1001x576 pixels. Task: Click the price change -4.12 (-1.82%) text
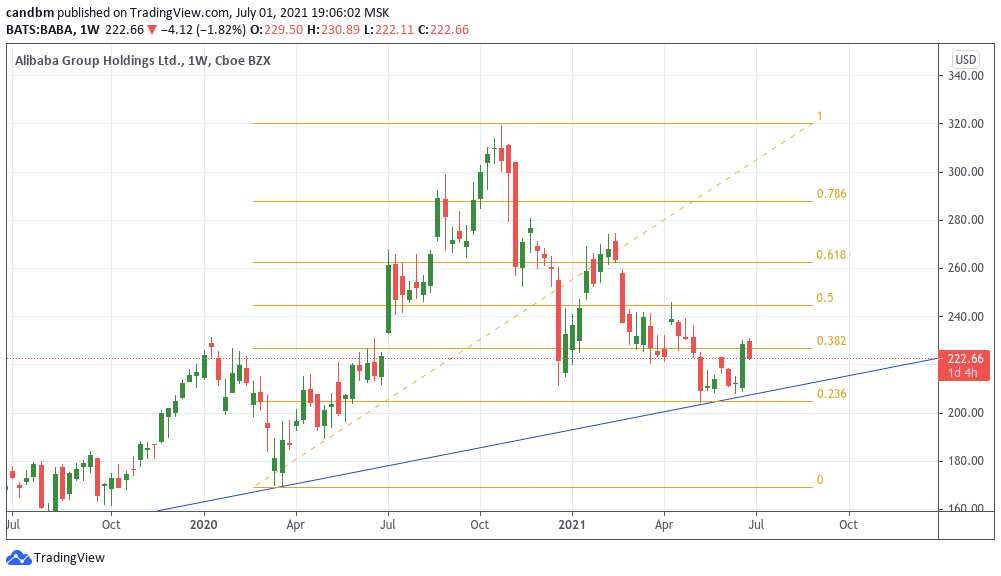(x=203, y=29)
